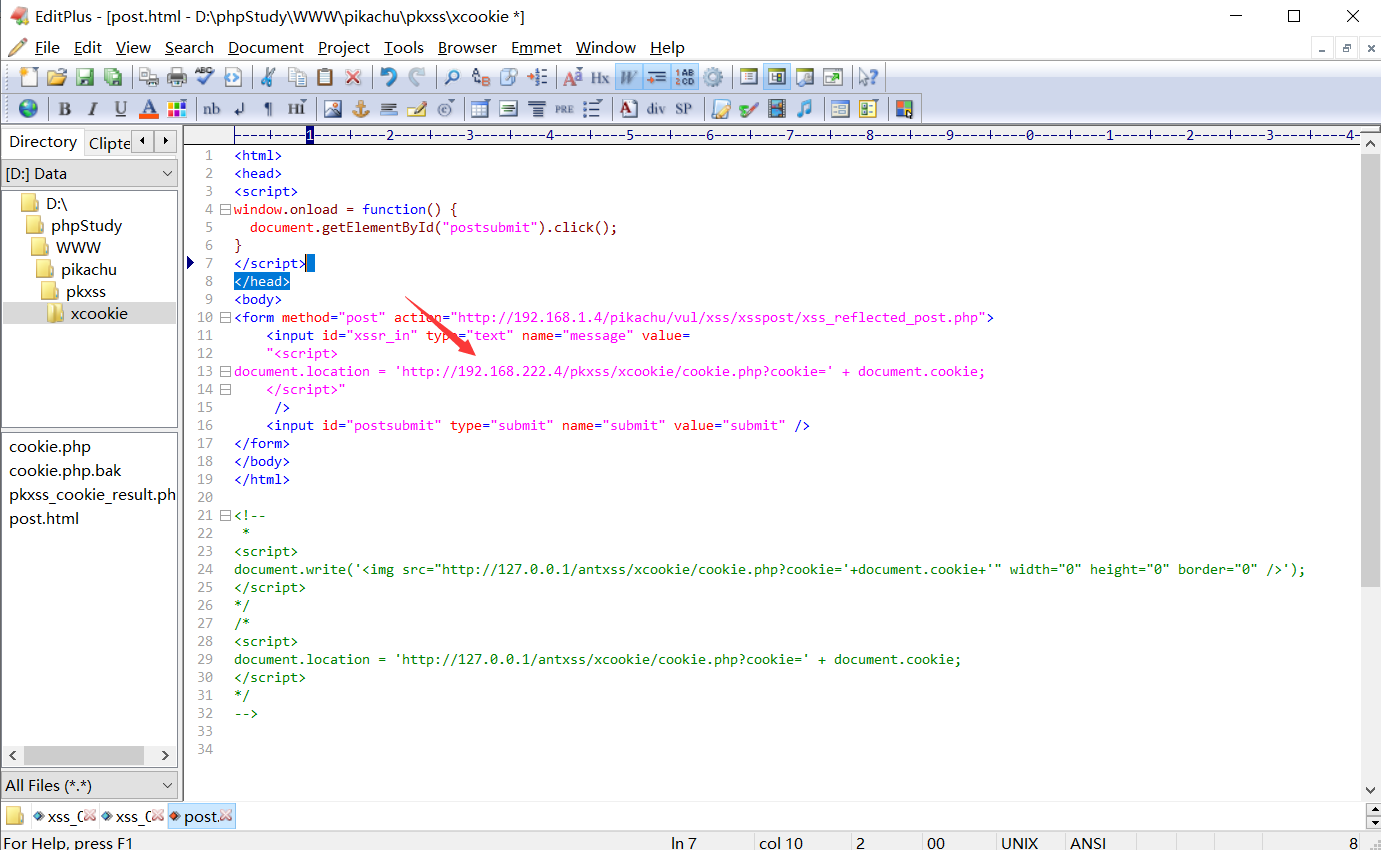The image size is (1381, 850).
Task: Click the context help pointer icon
Action: coord(869,77)
